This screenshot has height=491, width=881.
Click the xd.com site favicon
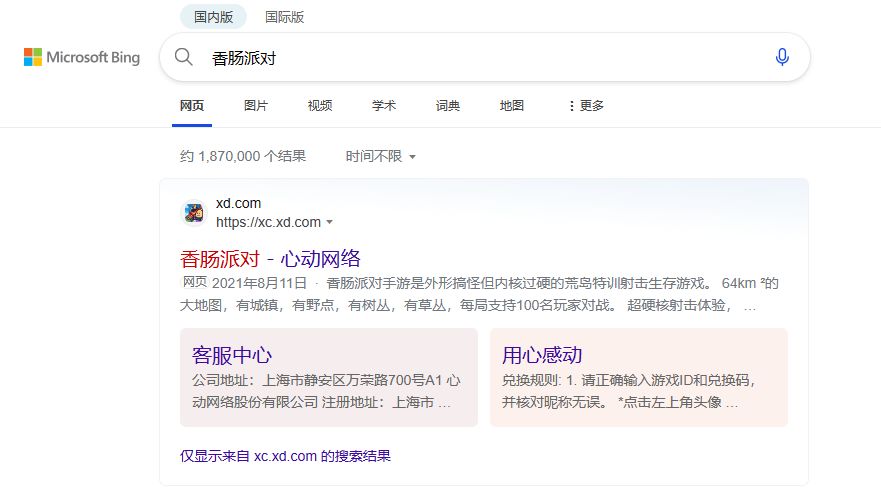[194, 213]
